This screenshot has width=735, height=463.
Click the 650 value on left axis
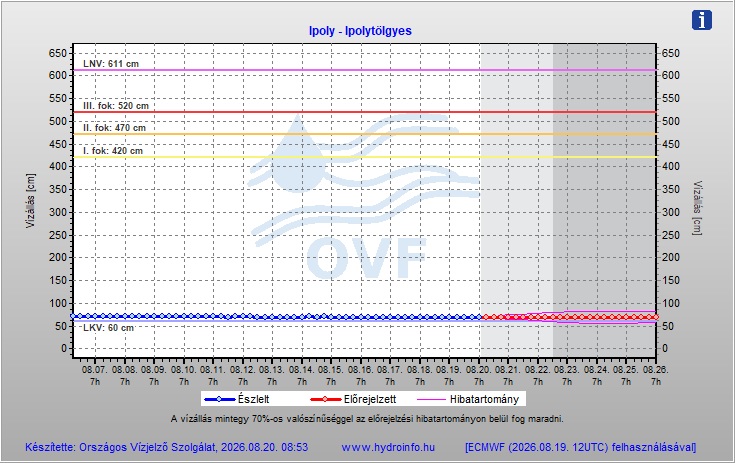(x=58, y=53)
